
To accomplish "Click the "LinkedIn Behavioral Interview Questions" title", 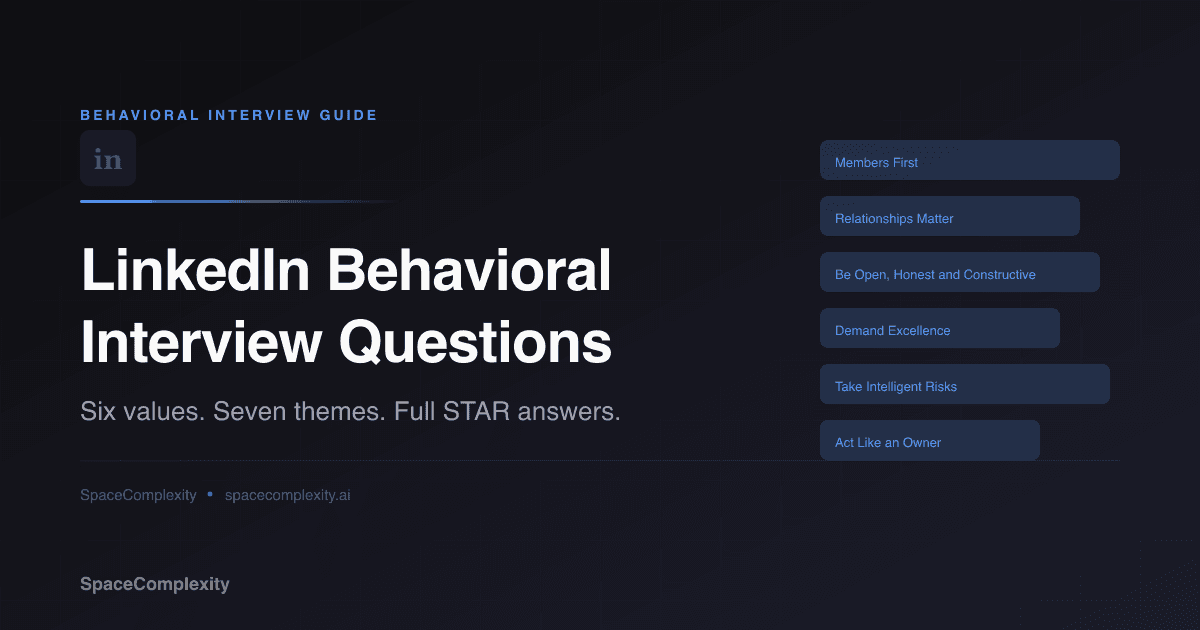I will (x=346, y=307).
